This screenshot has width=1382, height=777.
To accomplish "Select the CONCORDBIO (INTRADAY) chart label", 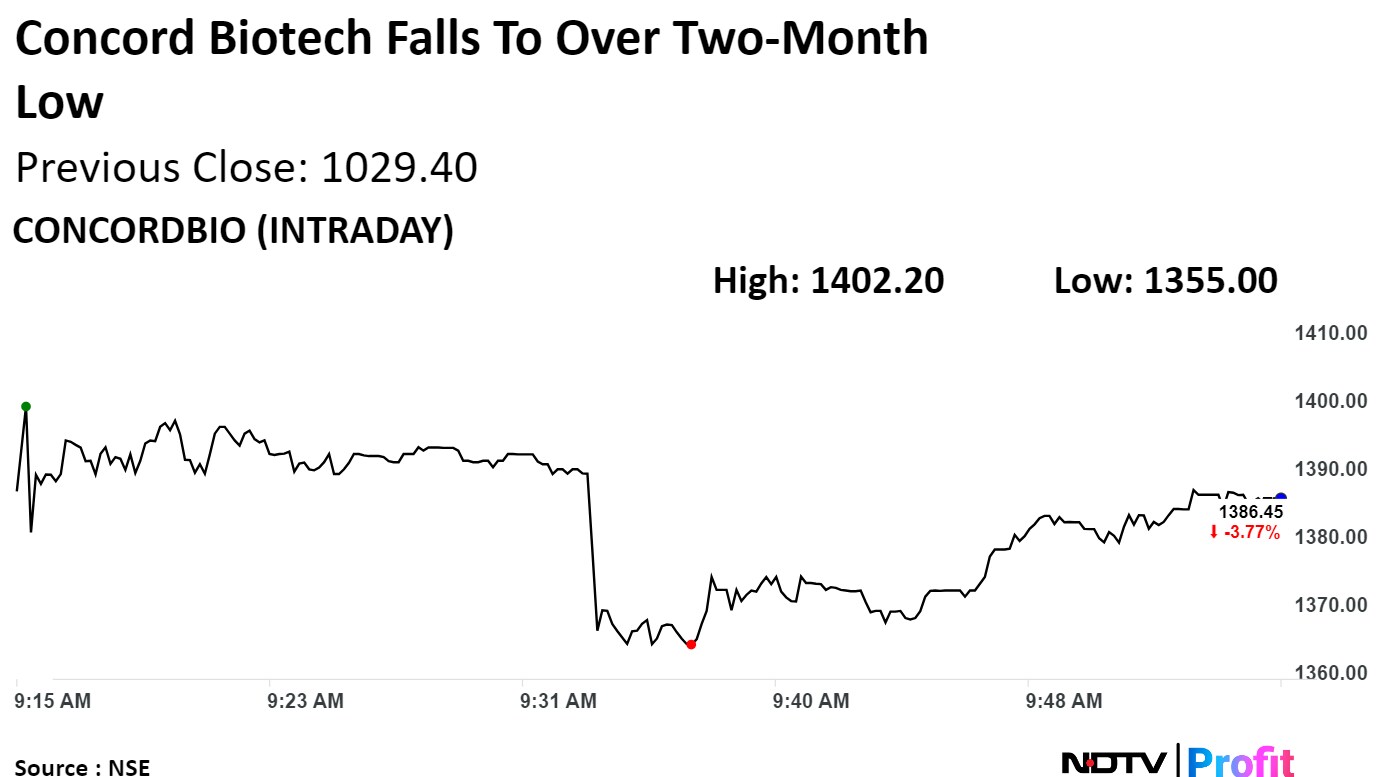I will click(233, 231).
